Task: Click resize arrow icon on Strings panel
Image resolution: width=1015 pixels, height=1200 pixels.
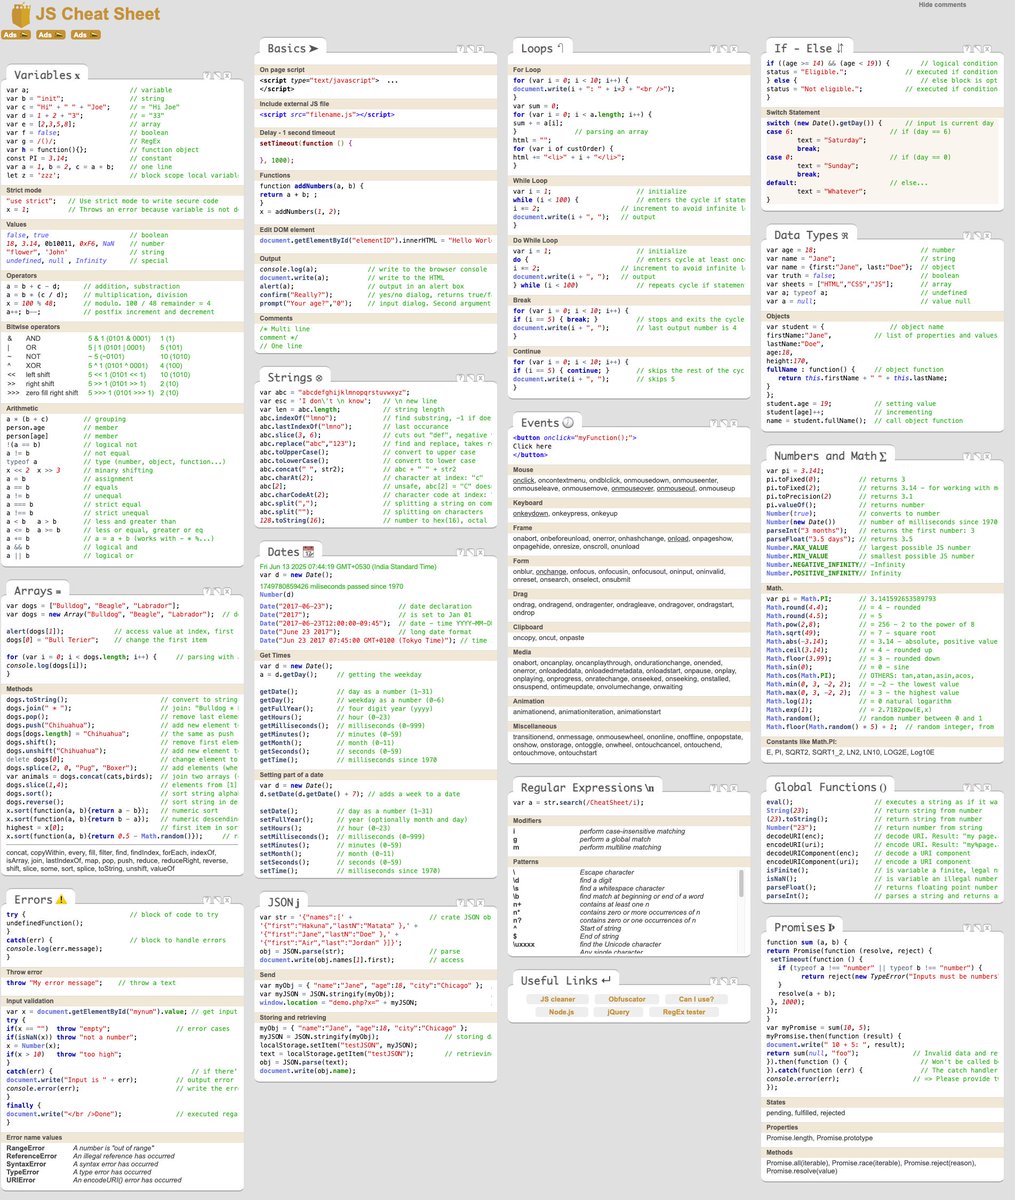Action: point(469,378)
